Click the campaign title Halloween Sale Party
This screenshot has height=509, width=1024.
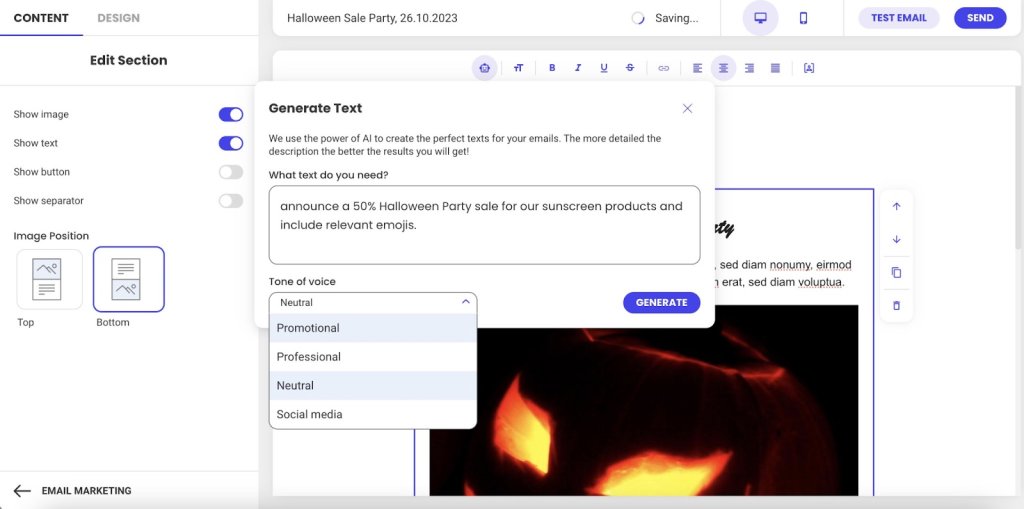click(372, 18)
